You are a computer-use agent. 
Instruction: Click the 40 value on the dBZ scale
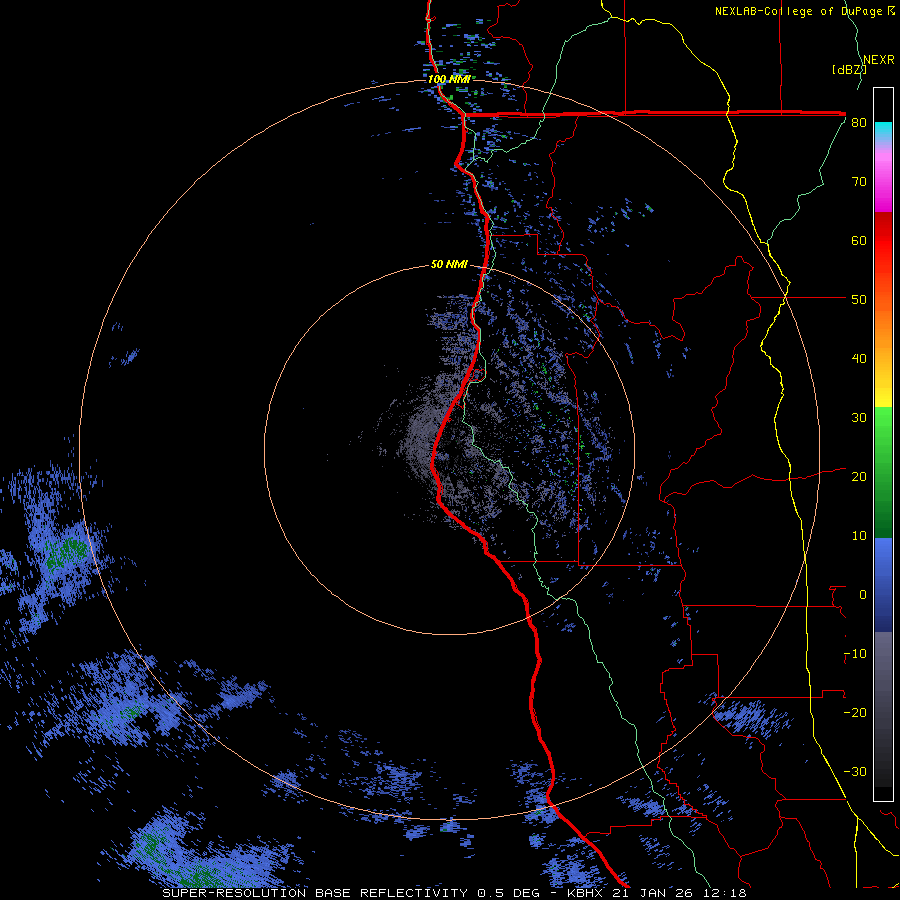859,359
